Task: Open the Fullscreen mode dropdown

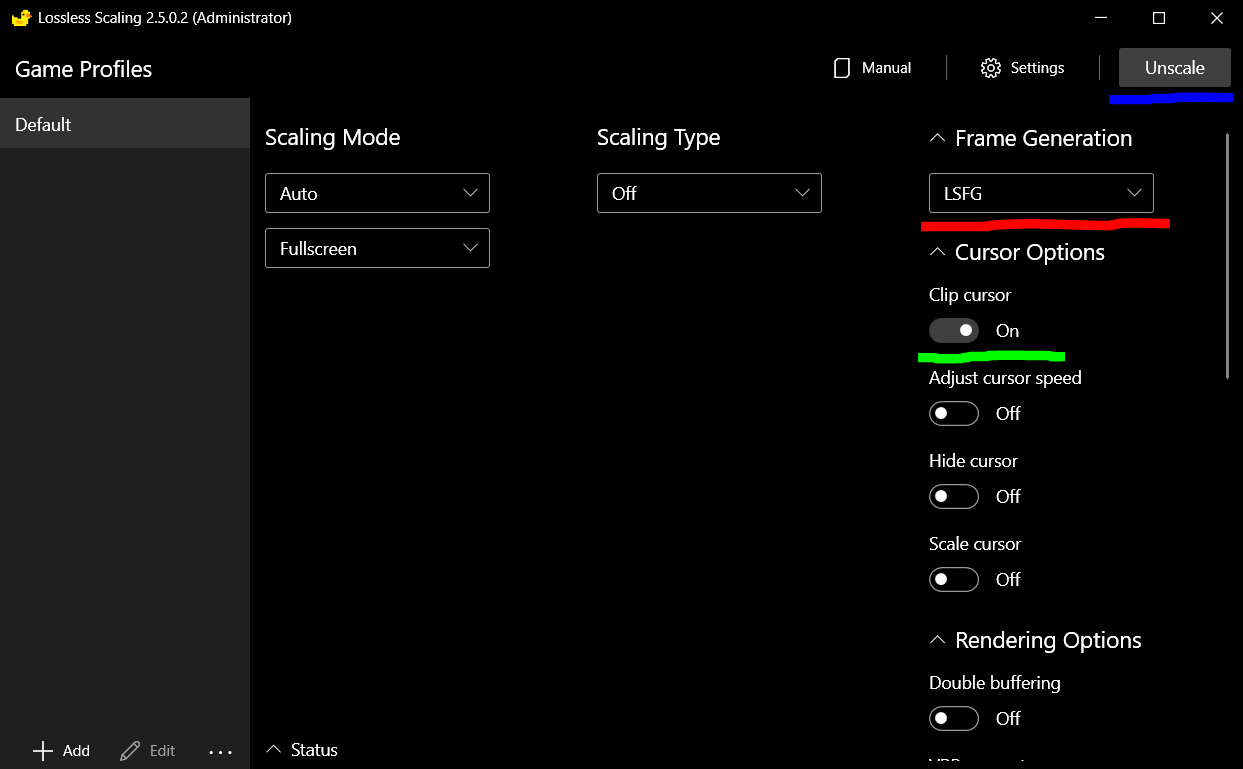Action: (x=377, y=248)
